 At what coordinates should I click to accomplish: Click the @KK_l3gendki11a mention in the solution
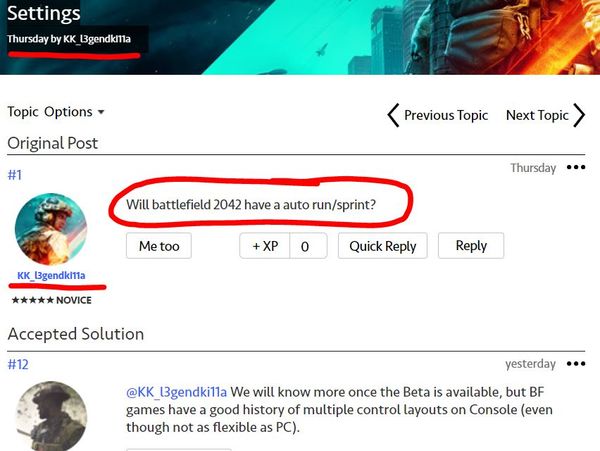coord(176,392)
